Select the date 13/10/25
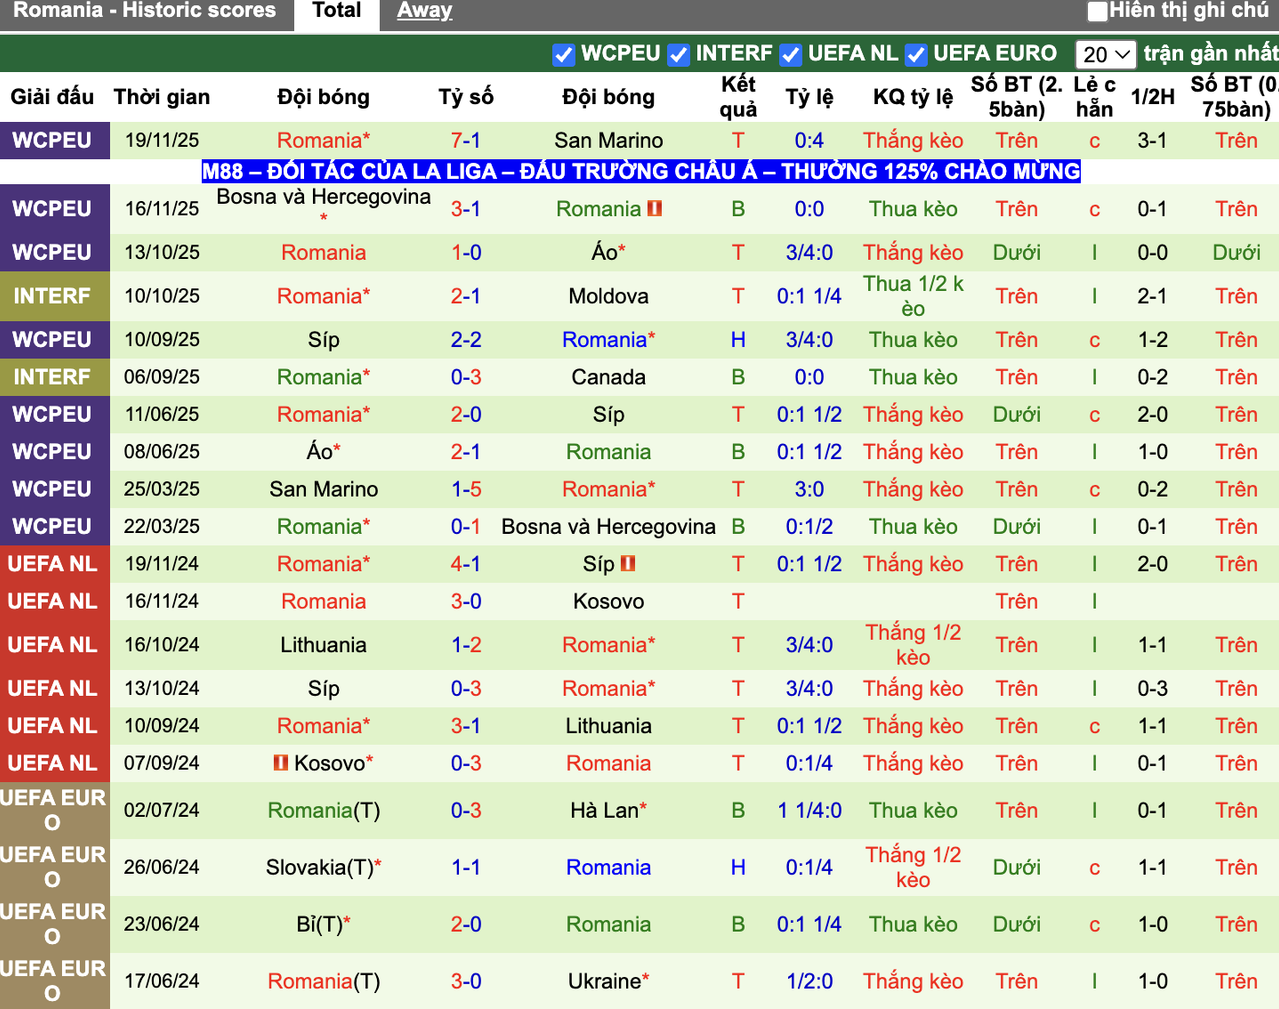 [162, 253]
